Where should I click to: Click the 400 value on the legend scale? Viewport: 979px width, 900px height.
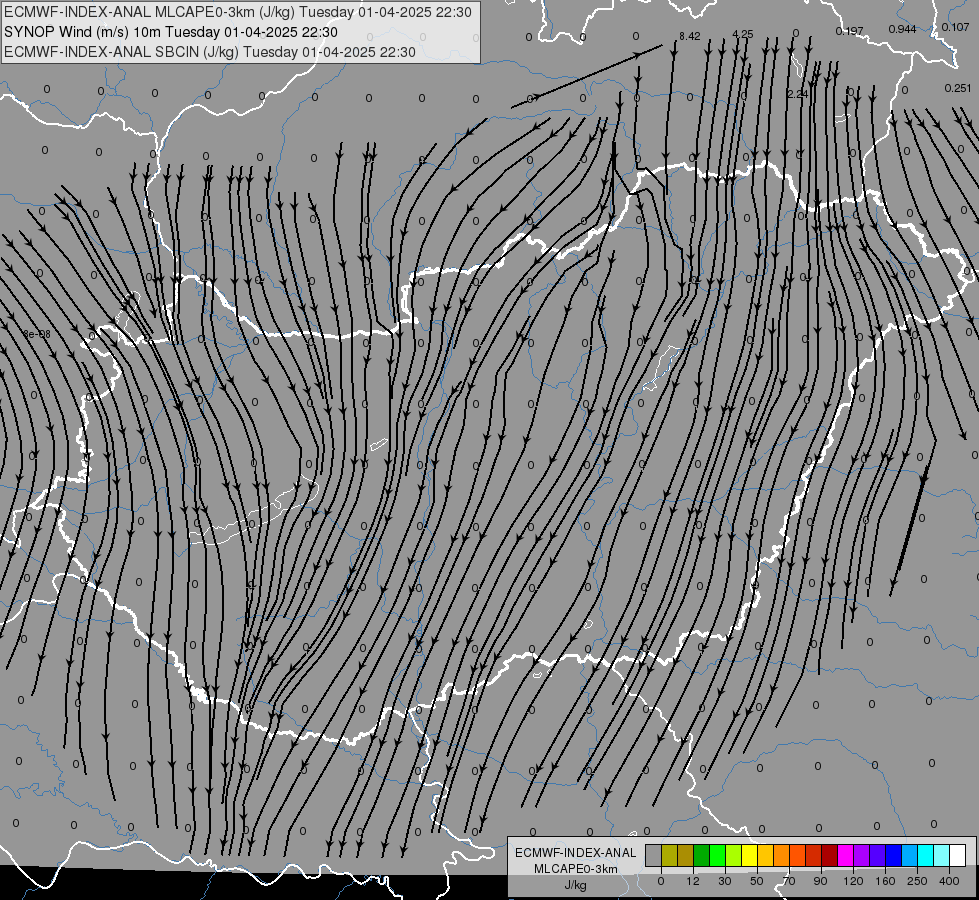(949, 881)
